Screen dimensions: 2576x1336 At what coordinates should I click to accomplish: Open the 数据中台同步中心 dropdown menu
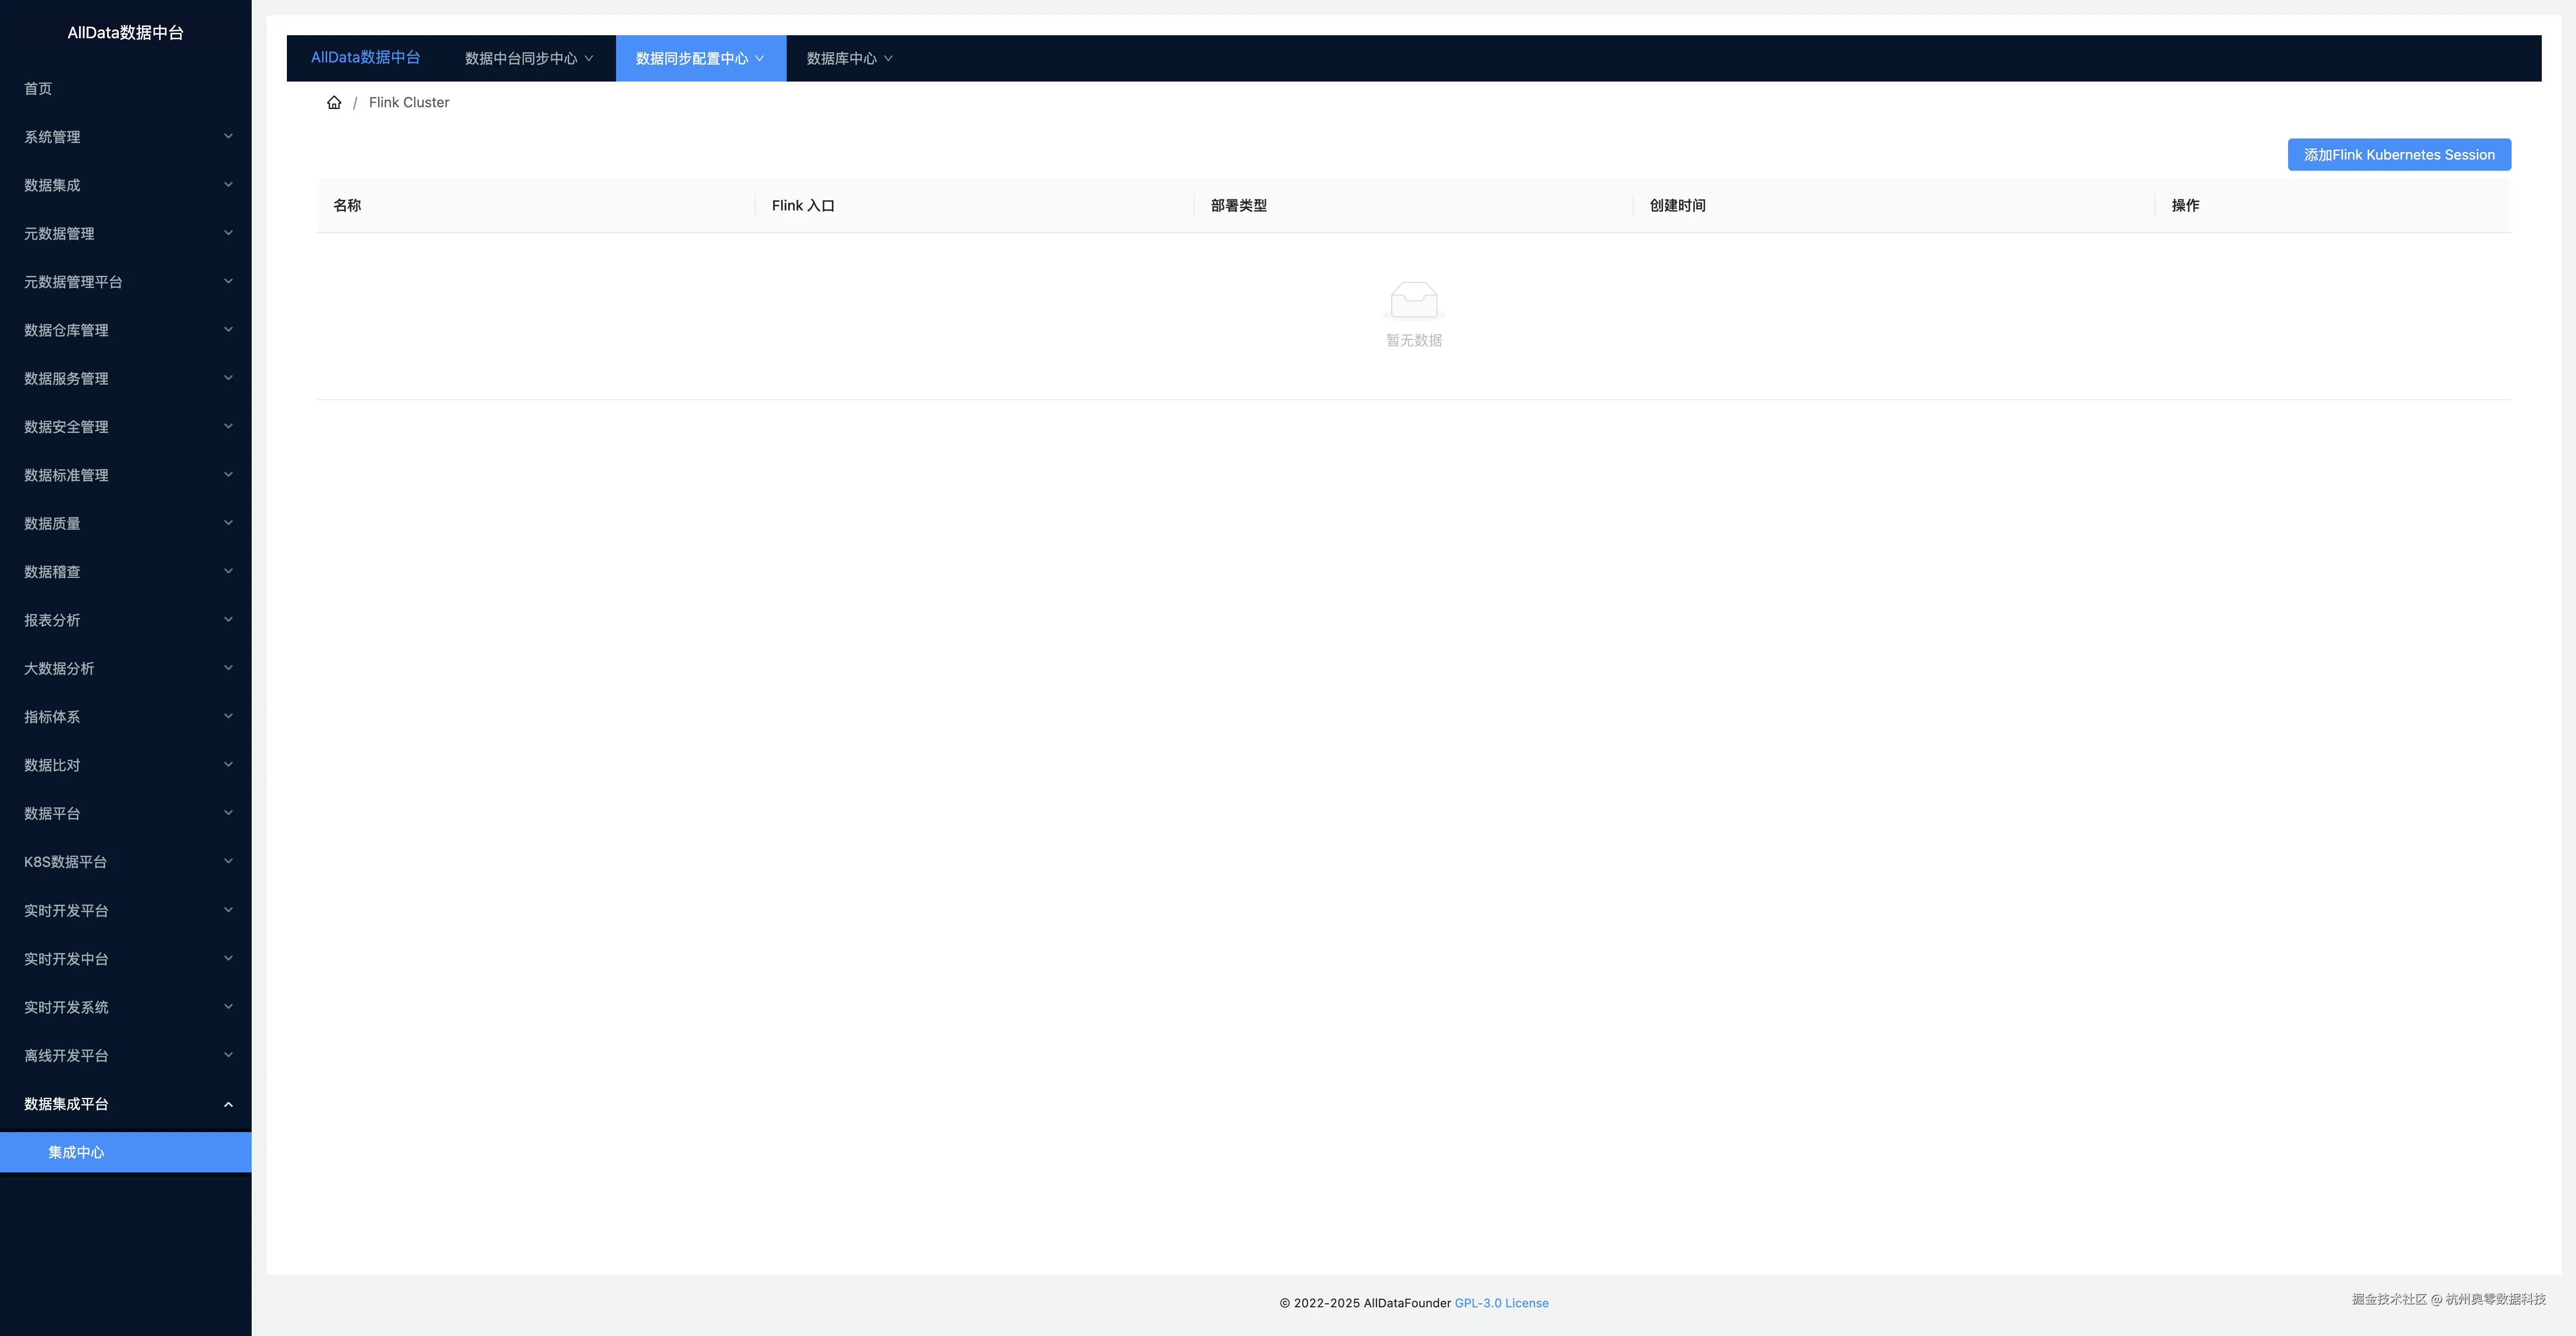point(528,58)
